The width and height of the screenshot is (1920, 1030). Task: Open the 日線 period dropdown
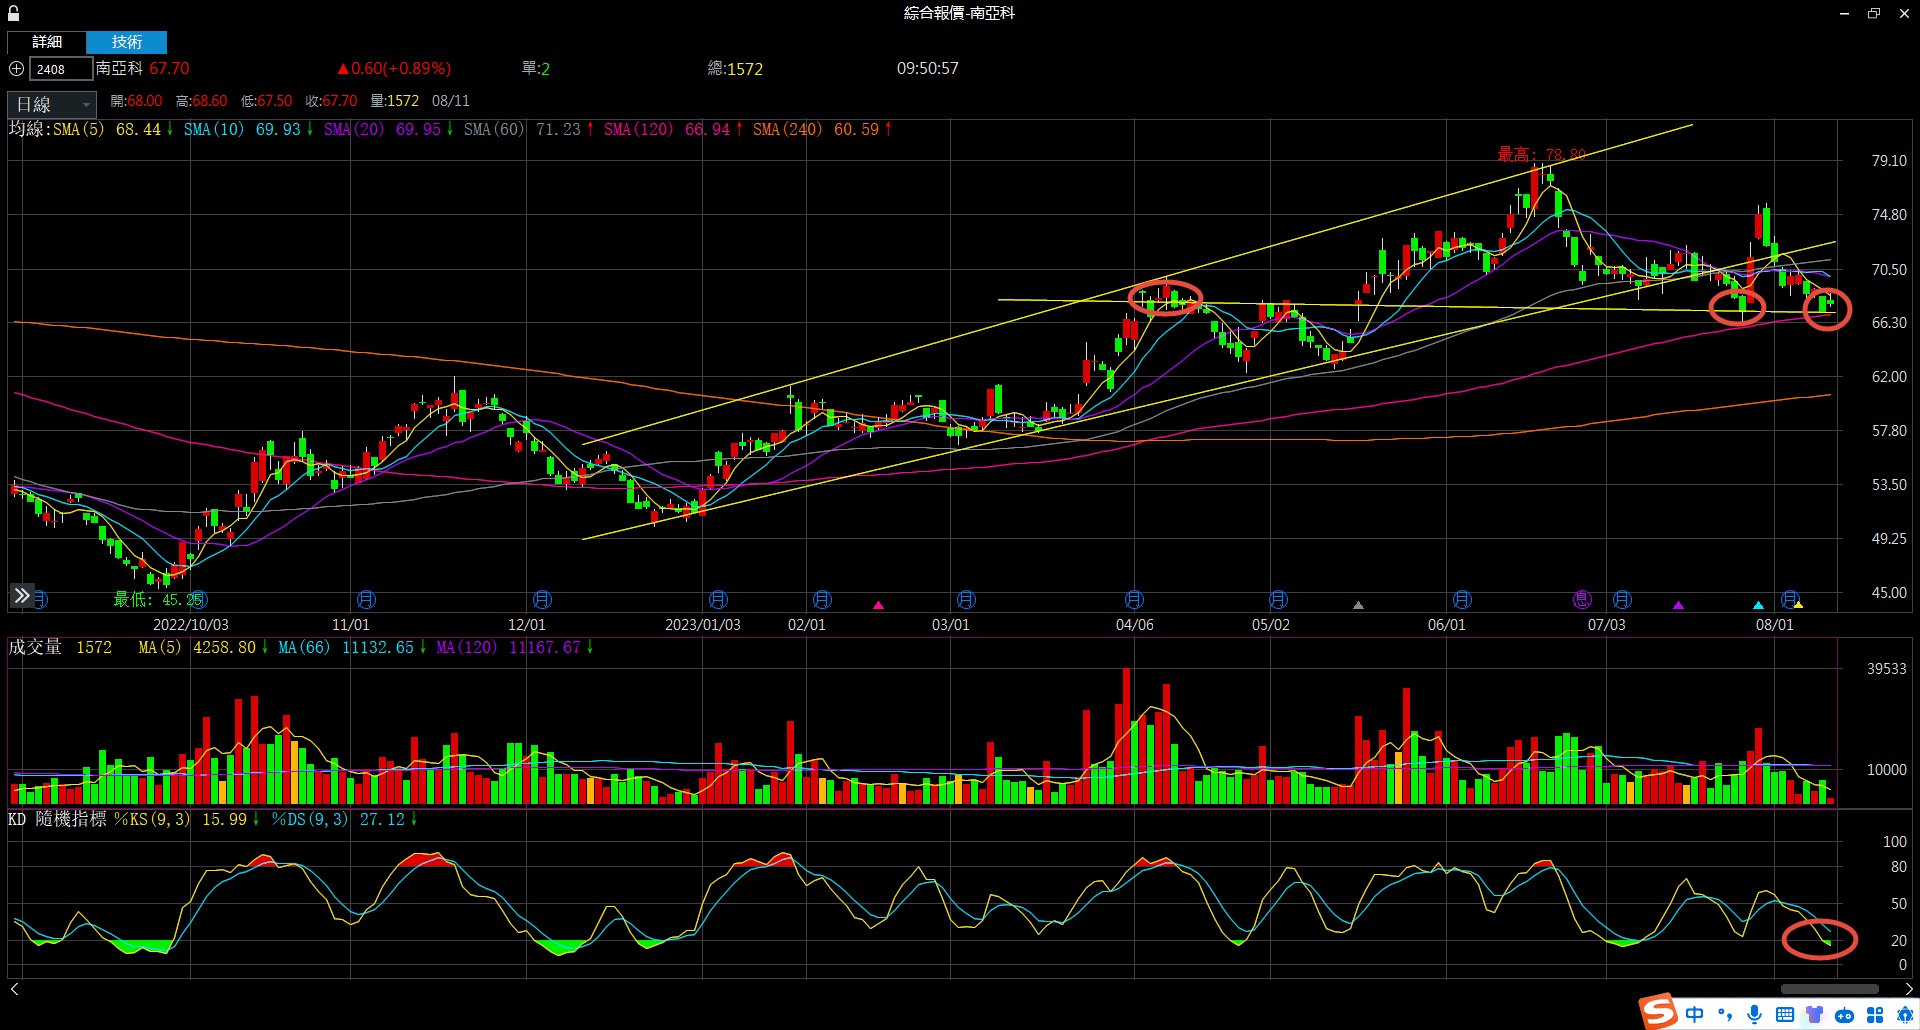coord(52,104)
